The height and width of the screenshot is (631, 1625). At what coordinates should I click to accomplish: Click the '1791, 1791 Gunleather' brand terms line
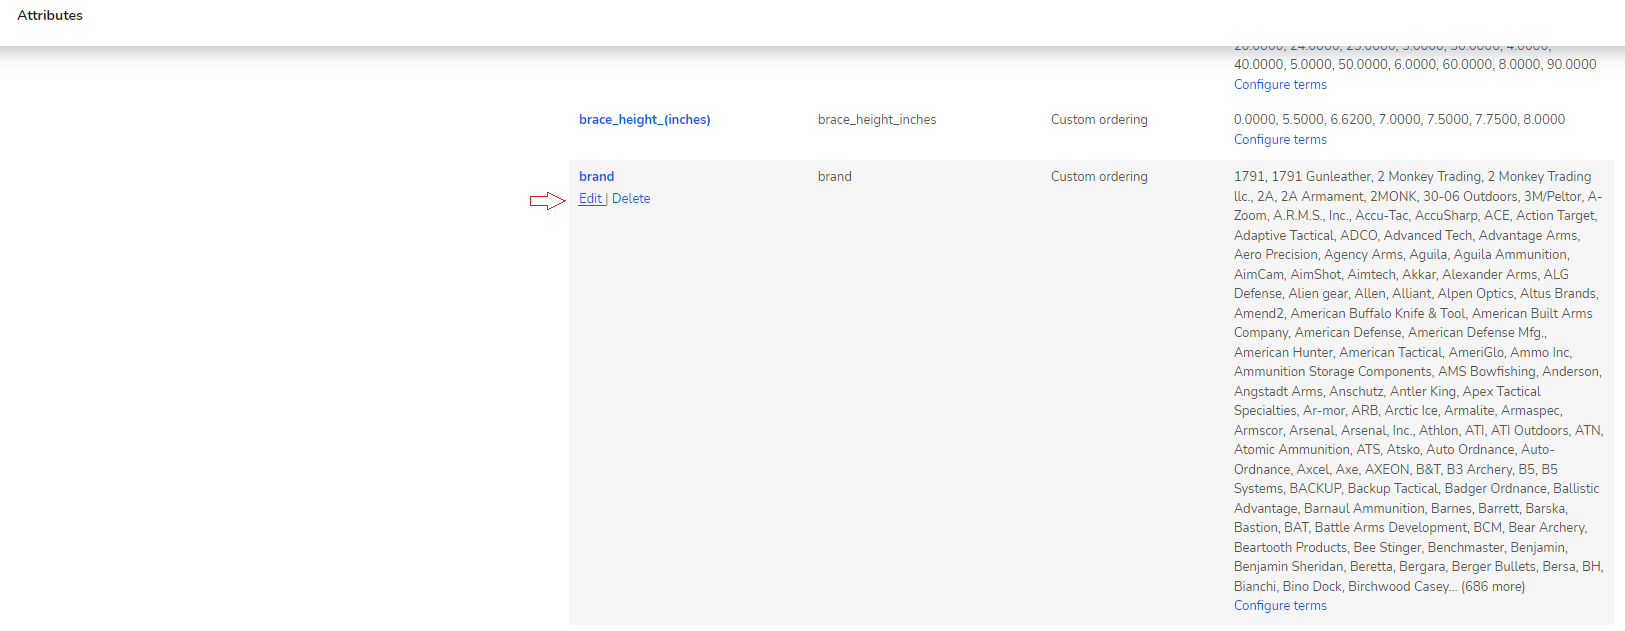click(1412, 177)
